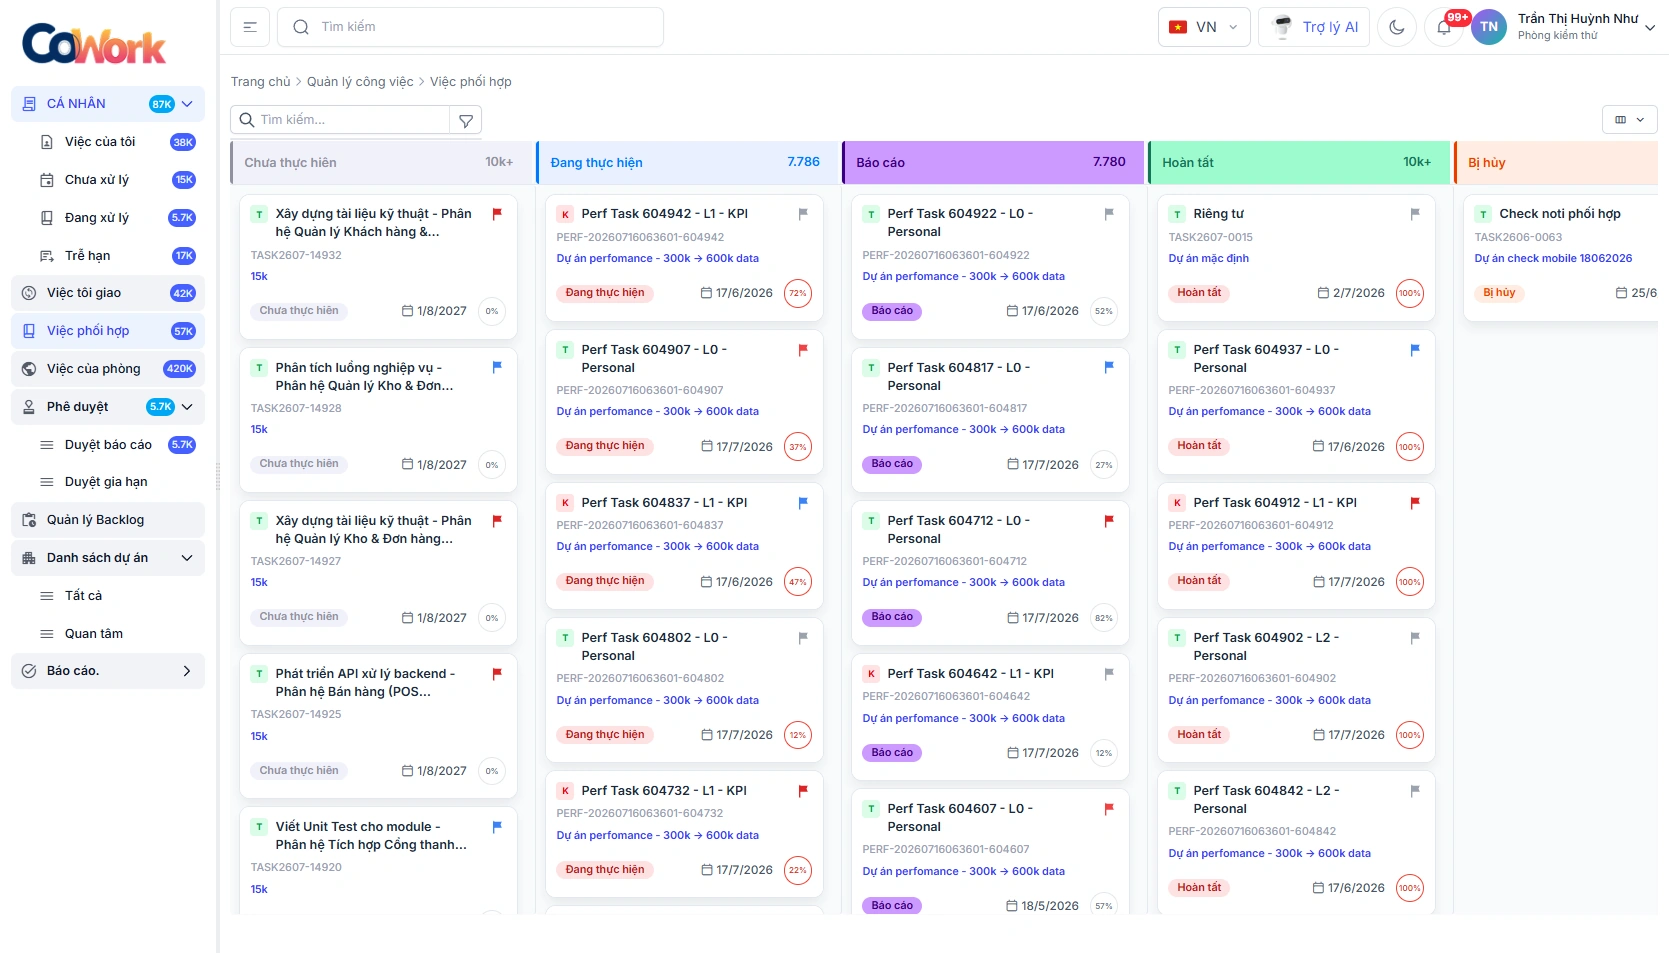This screenshot has height=953, width=1669.
Task: Click the Hoàn tất column header
Action: (1299, 163)
